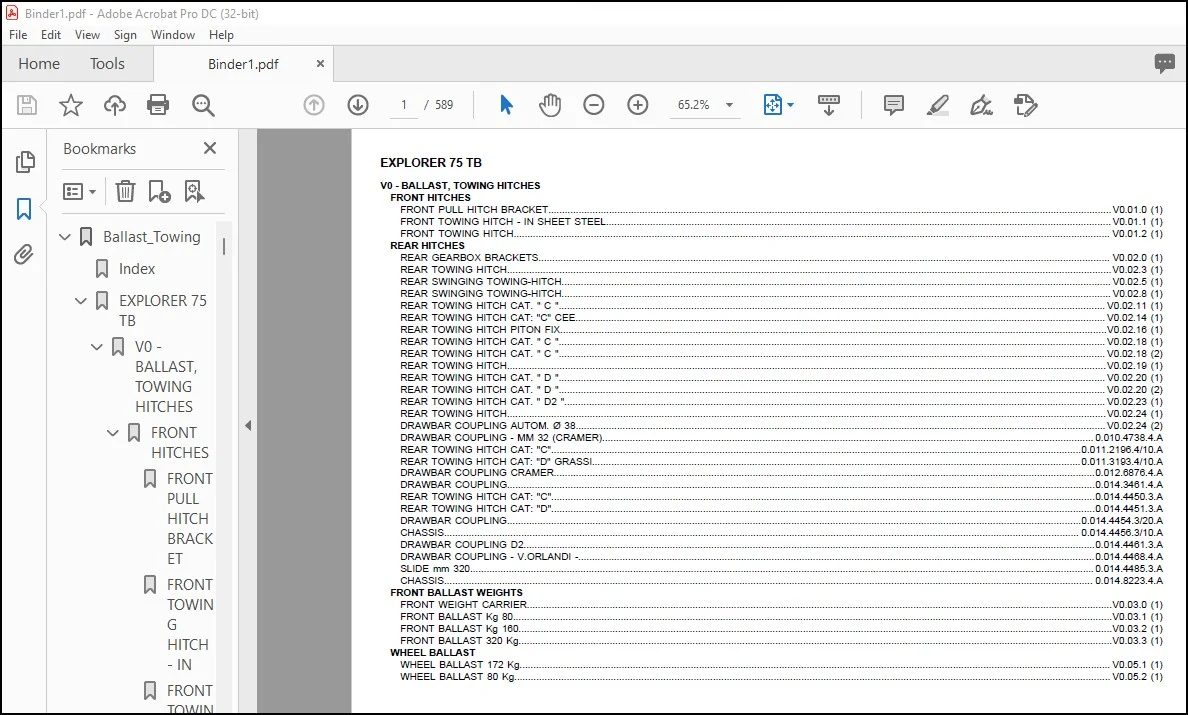This screenshot has width=1188, height=715.
Task: Open the Help menu
Action: click(x=221, y=35)
